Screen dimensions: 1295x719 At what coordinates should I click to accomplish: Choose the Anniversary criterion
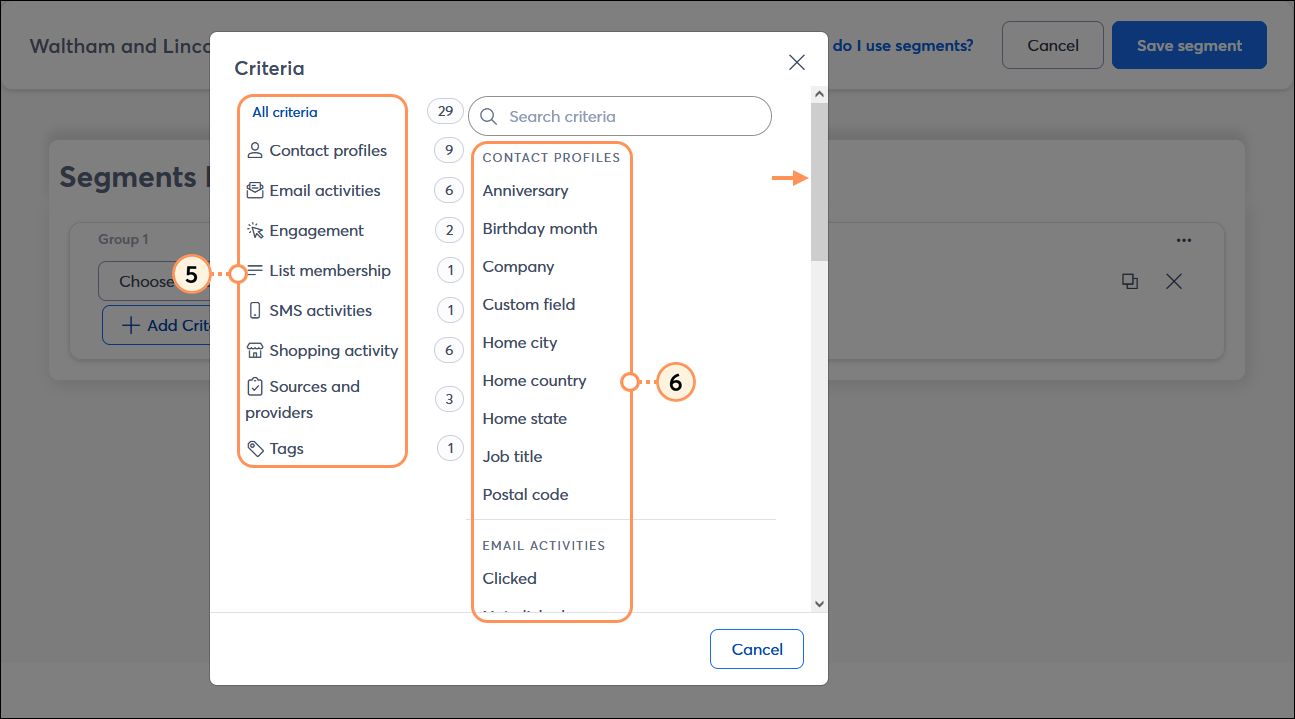[x=525, y=190]
